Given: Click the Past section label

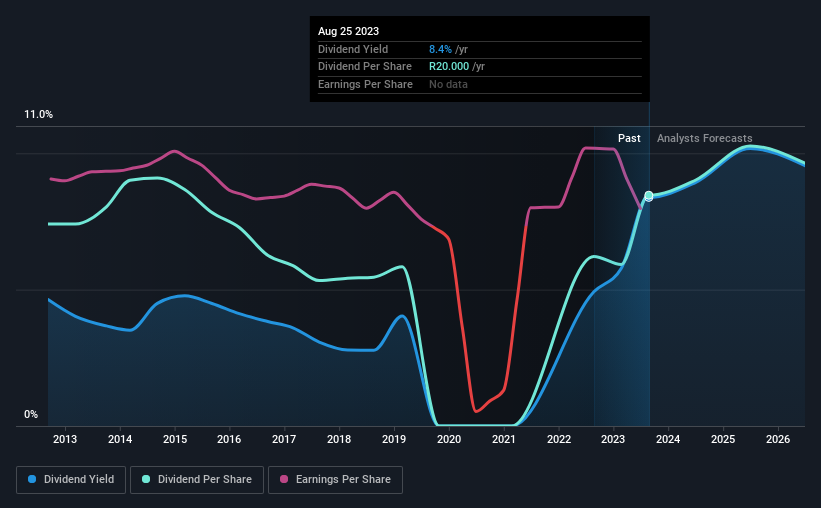Looking at the screenshot, I should [x=629, y=138].
